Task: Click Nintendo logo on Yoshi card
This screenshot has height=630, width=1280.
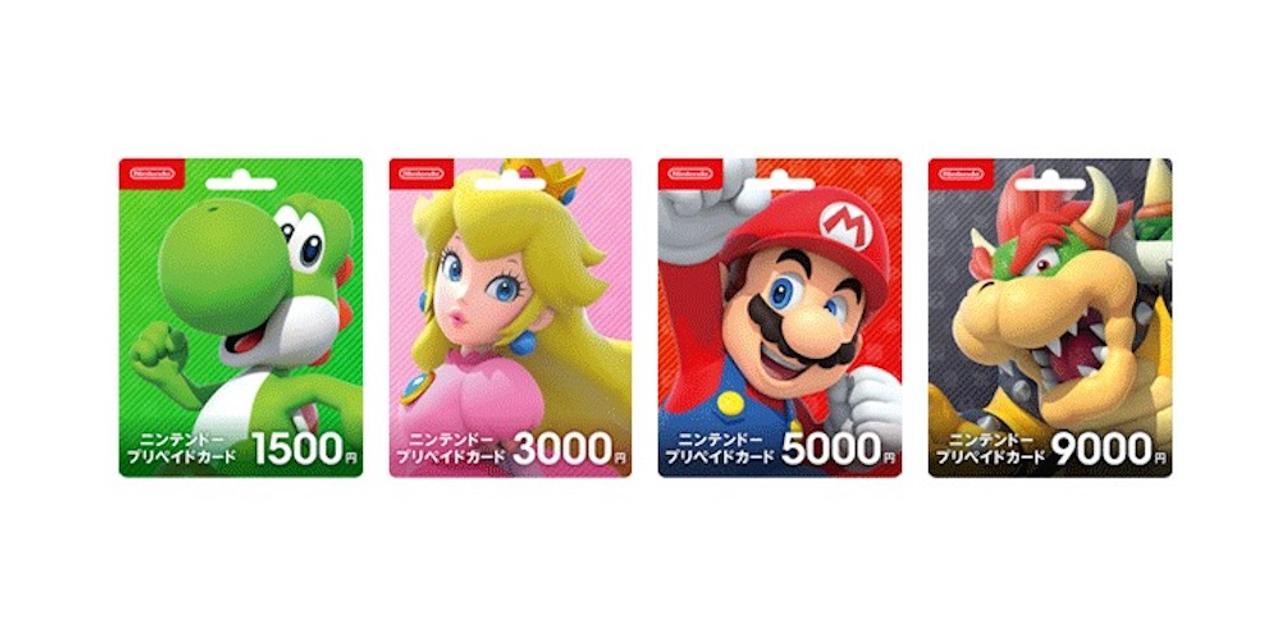Action: (x=151, y=173)
